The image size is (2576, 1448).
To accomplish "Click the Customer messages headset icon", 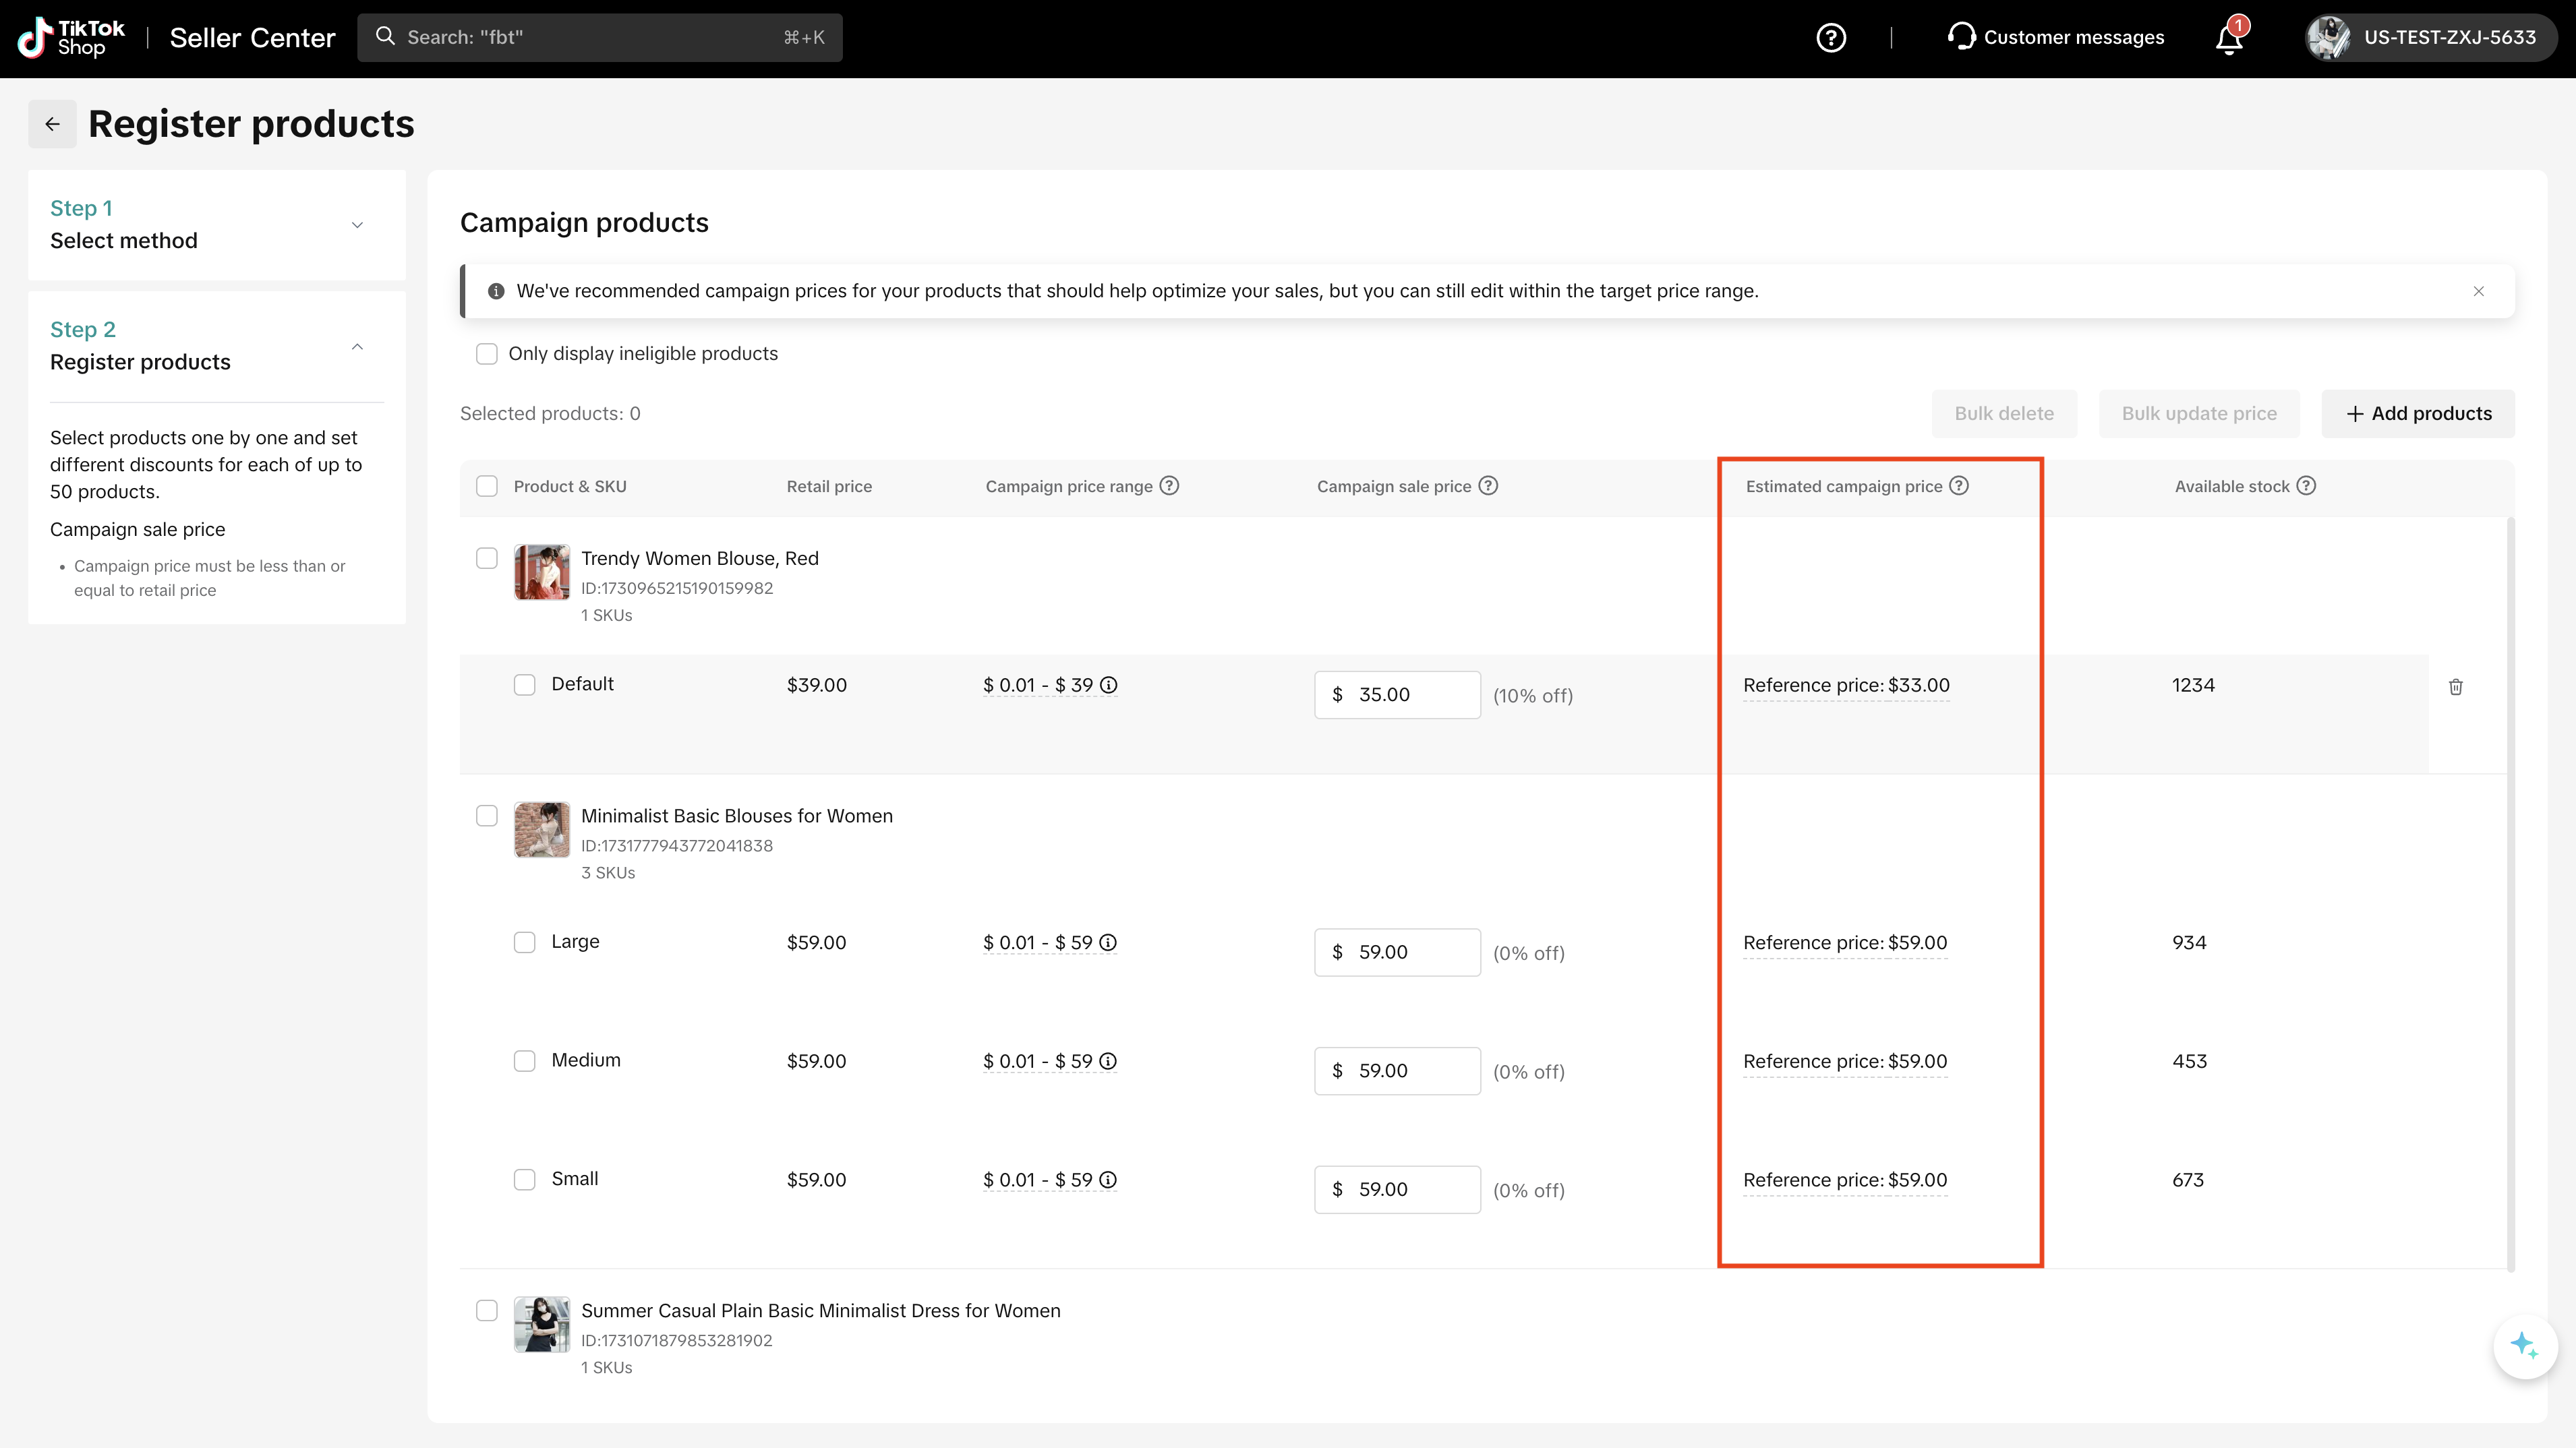I will coord(1961,37).
